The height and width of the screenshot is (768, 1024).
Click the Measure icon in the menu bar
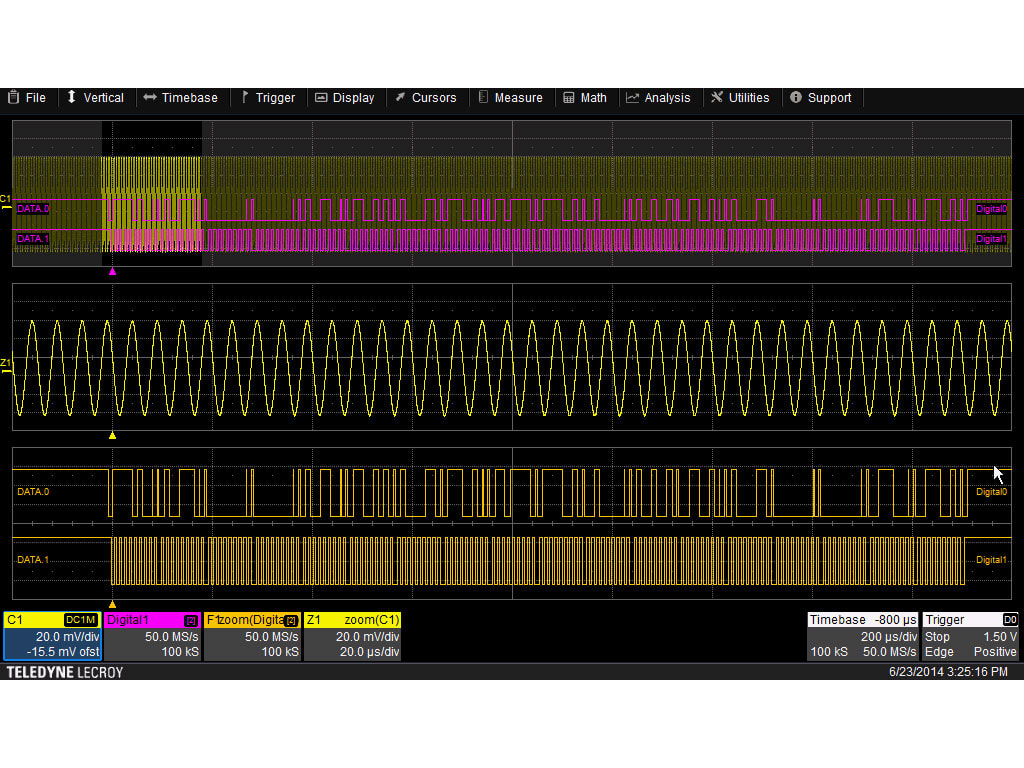(x=482, y=97)
